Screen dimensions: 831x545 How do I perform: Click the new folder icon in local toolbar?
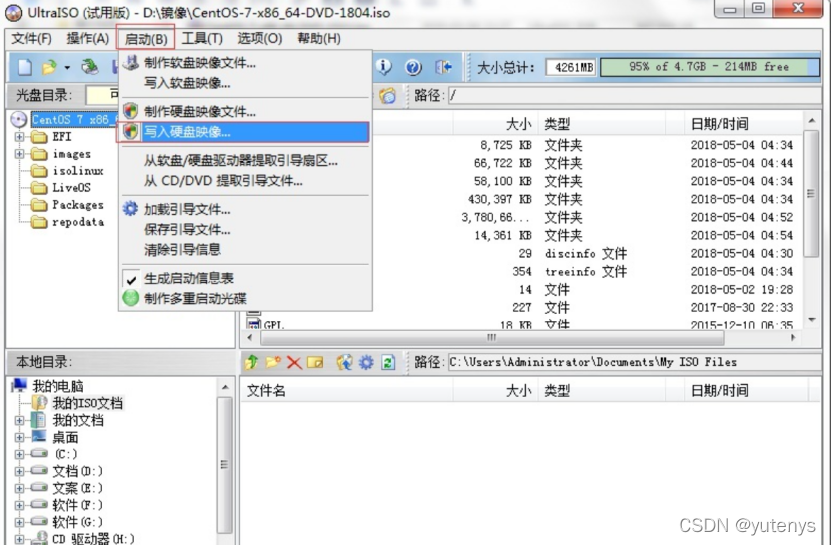click(x=273, y=362)
